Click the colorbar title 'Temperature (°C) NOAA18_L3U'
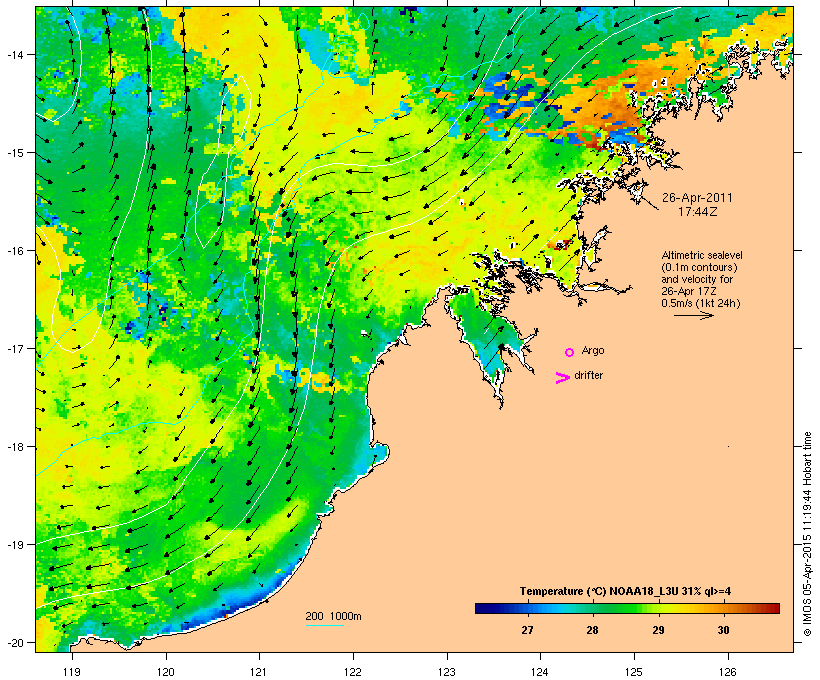 click(594, 591)
